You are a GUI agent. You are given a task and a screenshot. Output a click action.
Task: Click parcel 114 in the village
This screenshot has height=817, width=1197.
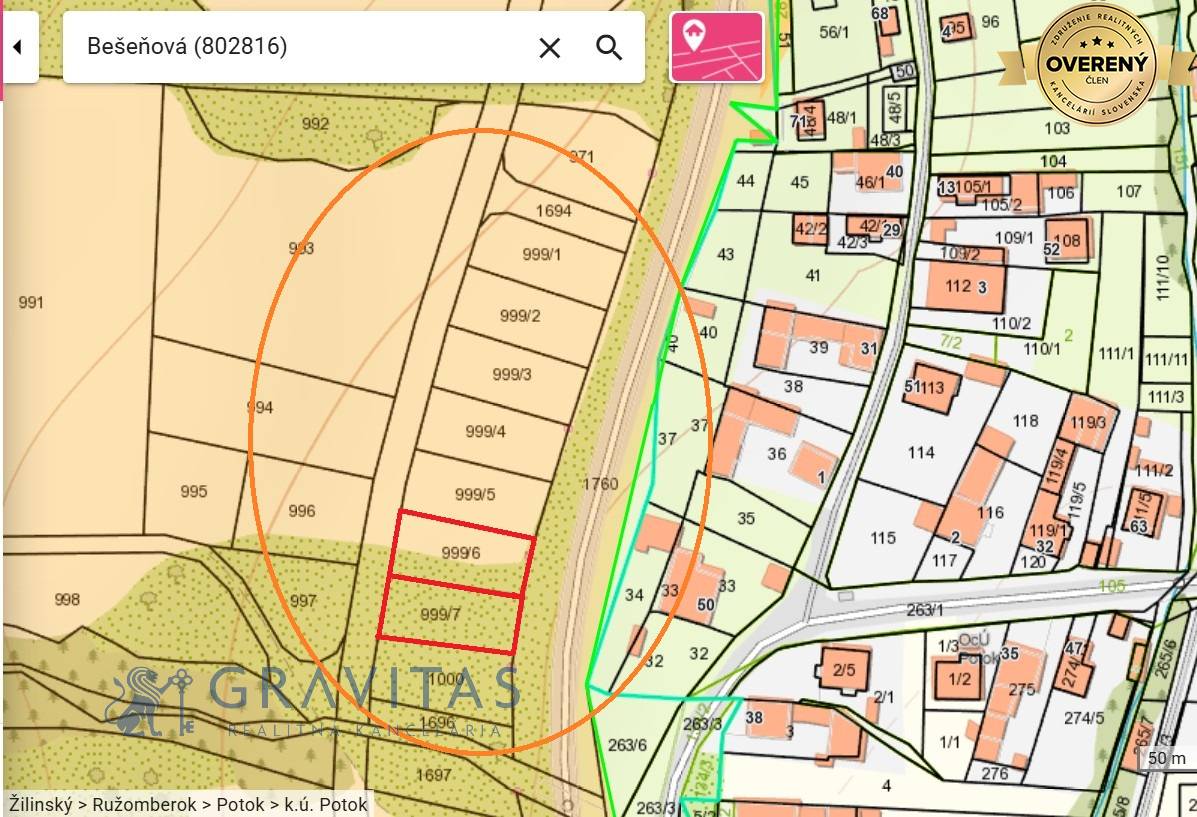(921, 453)
